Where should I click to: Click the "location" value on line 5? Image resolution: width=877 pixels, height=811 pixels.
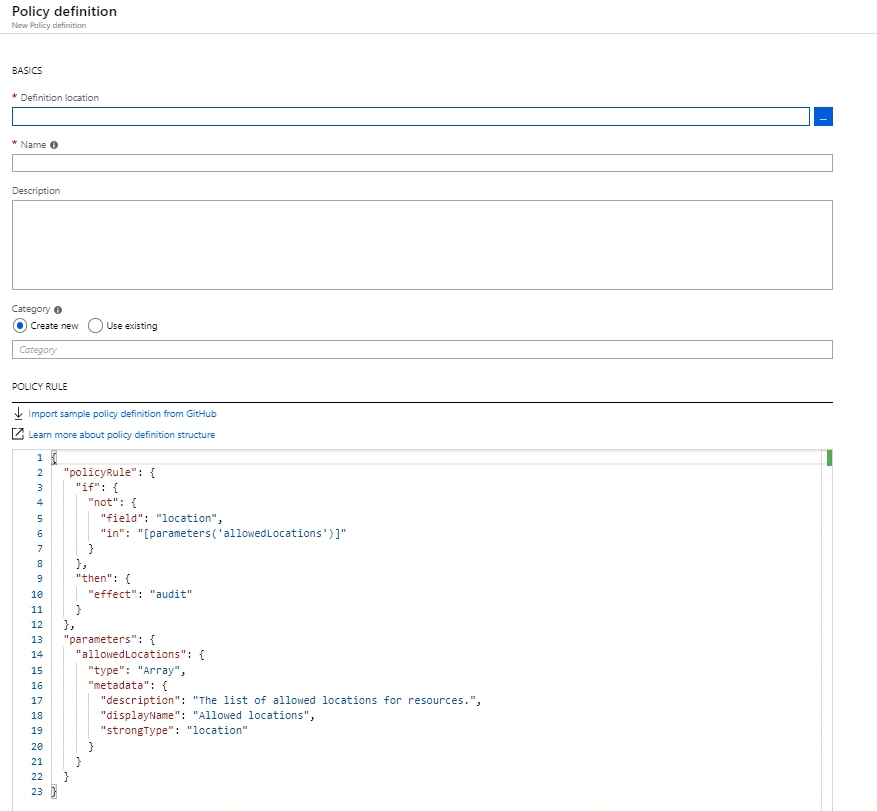186,518
